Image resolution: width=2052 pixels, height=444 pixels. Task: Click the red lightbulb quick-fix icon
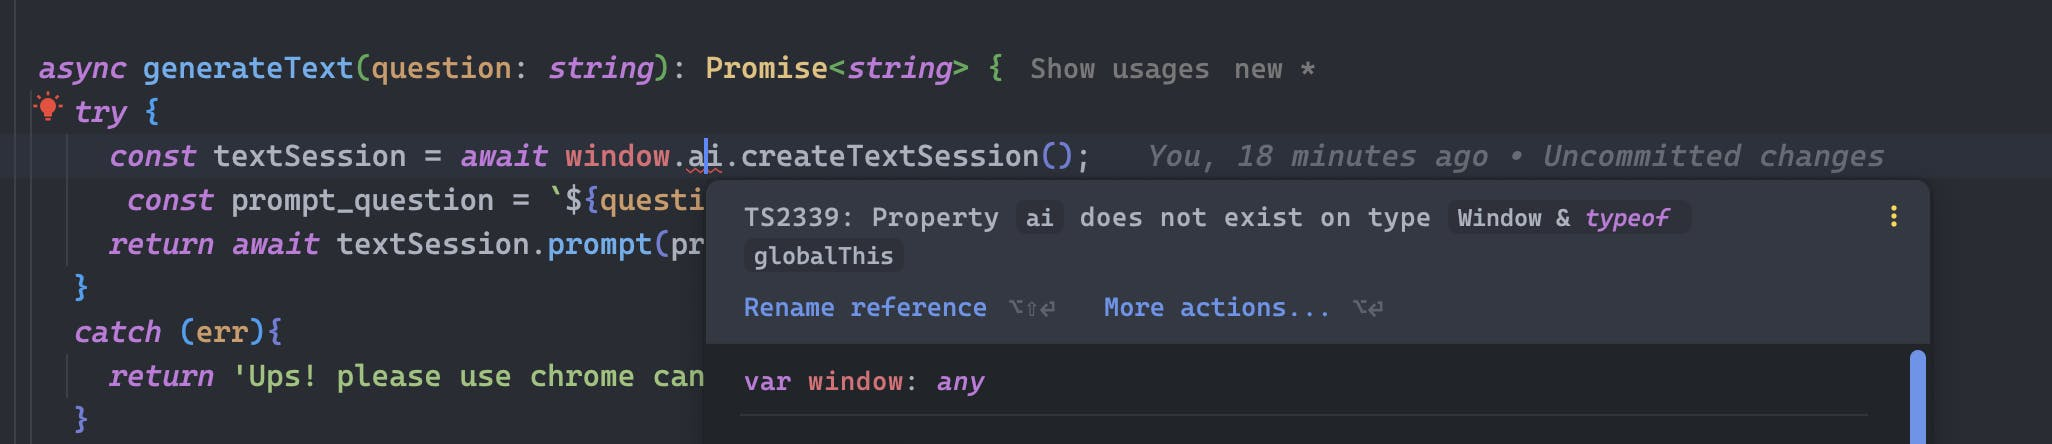pos(47,107)
